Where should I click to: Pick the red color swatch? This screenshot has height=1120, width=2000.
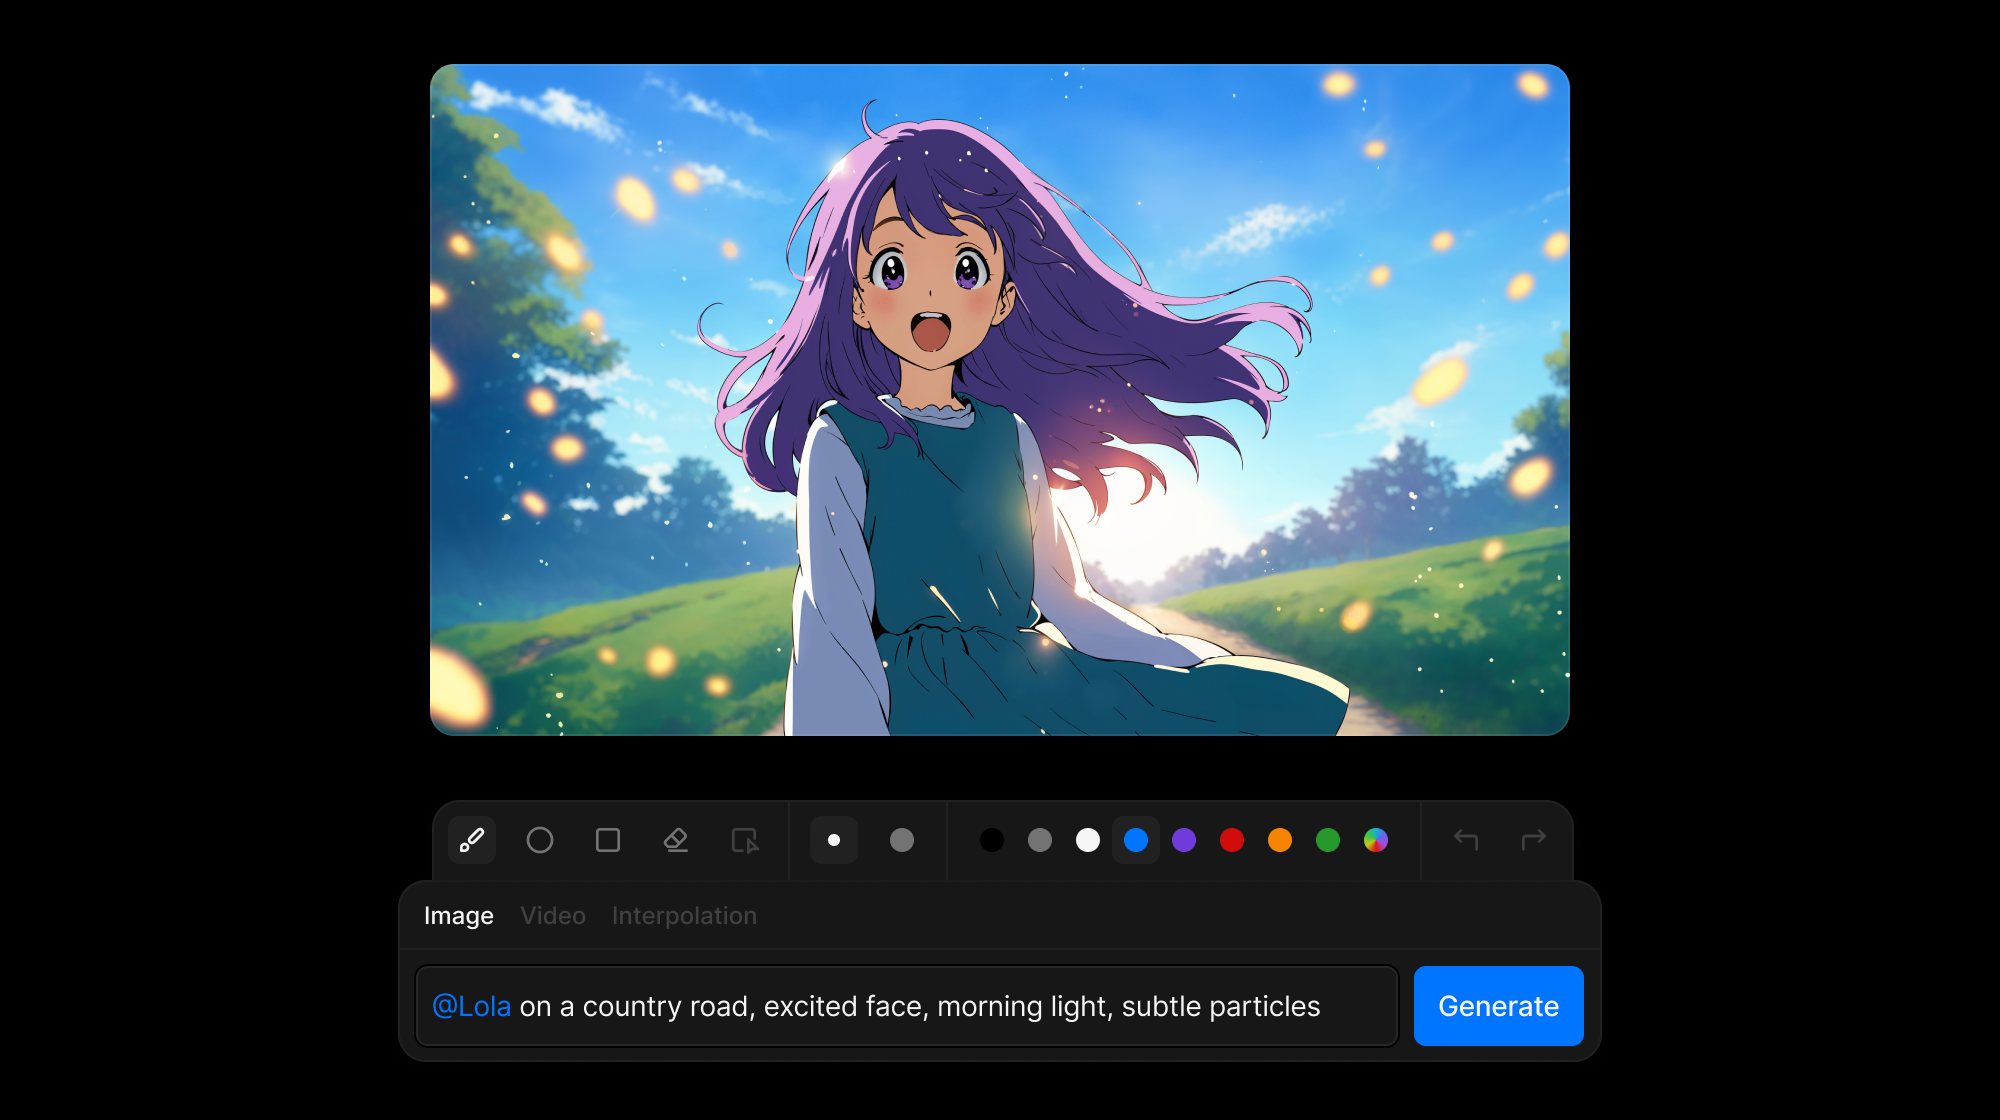click(x=1231, y=840)
